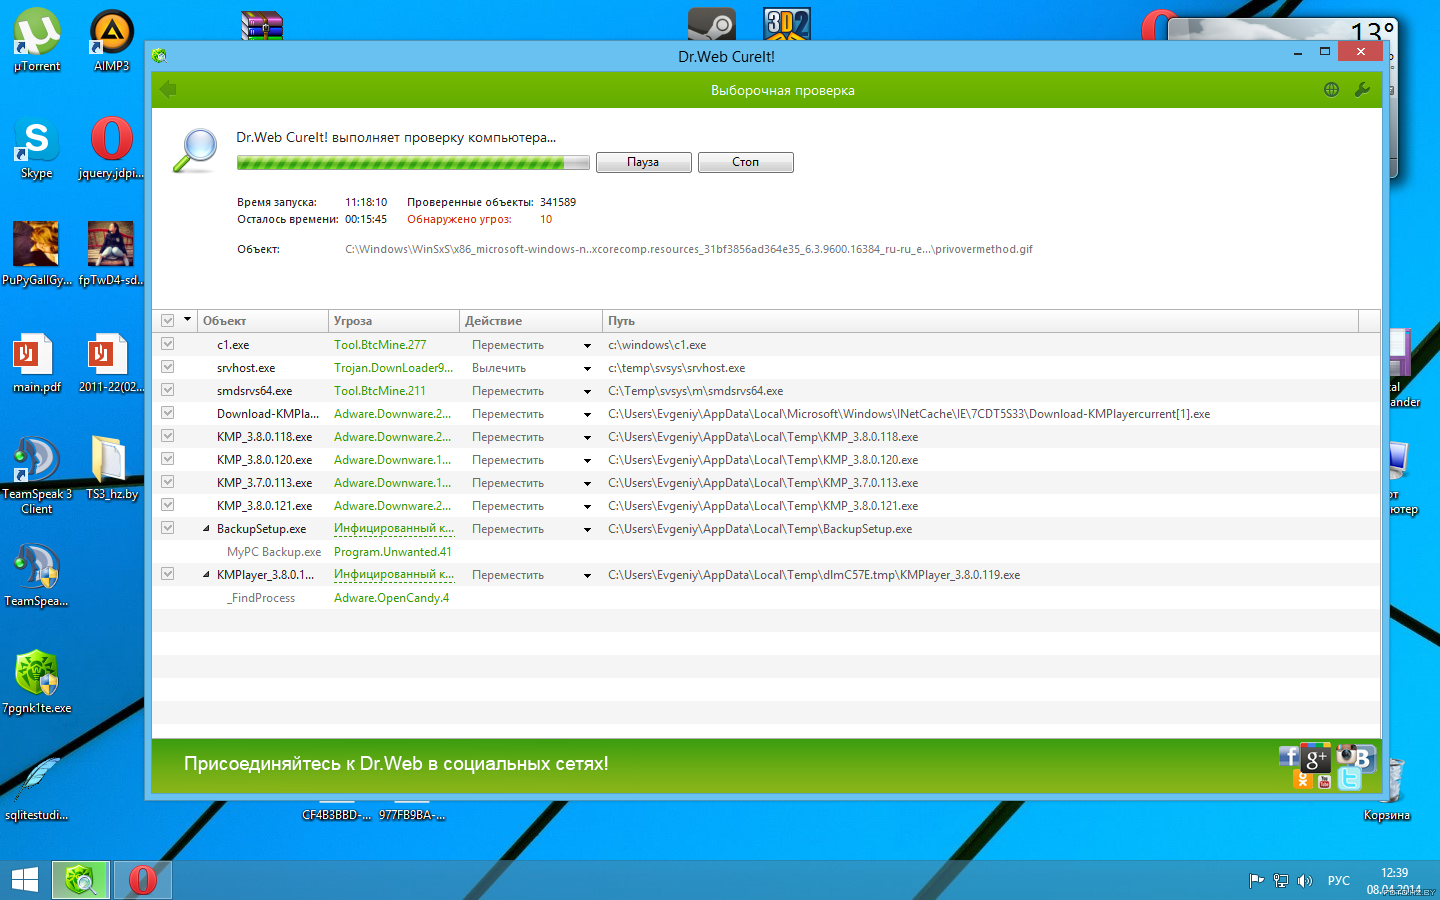Viewport: 1440px width, 900px height.
Task: Open action dropdown for KMPlayer_3.8.0.1... row
Action: (x=587, y=575)
